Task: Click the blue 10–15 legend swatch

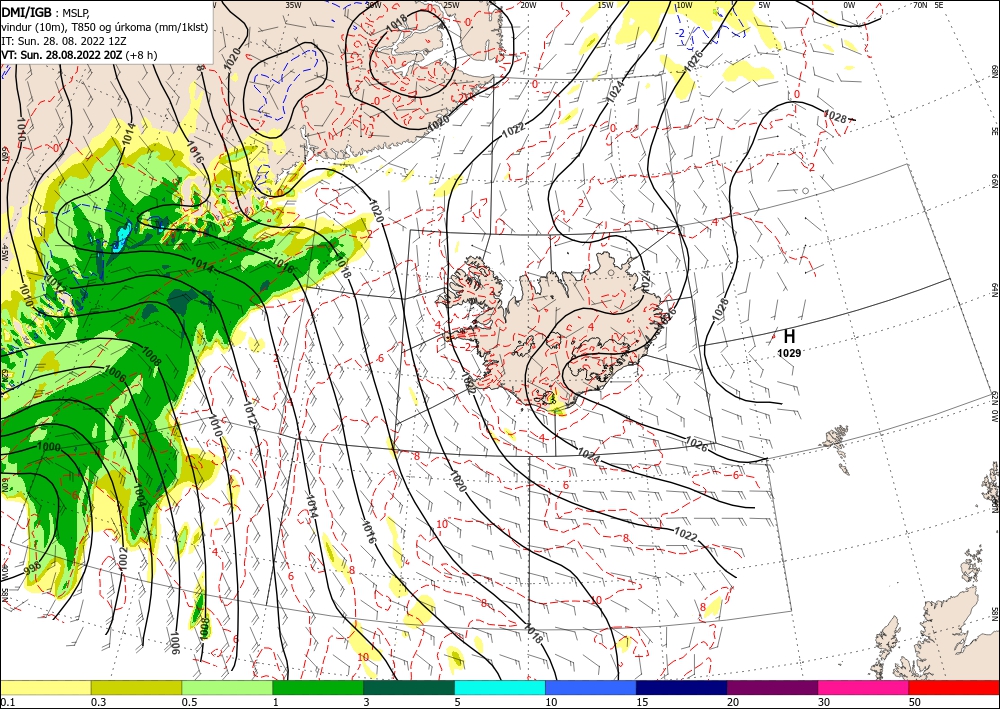Action: (x=591, y=687)
